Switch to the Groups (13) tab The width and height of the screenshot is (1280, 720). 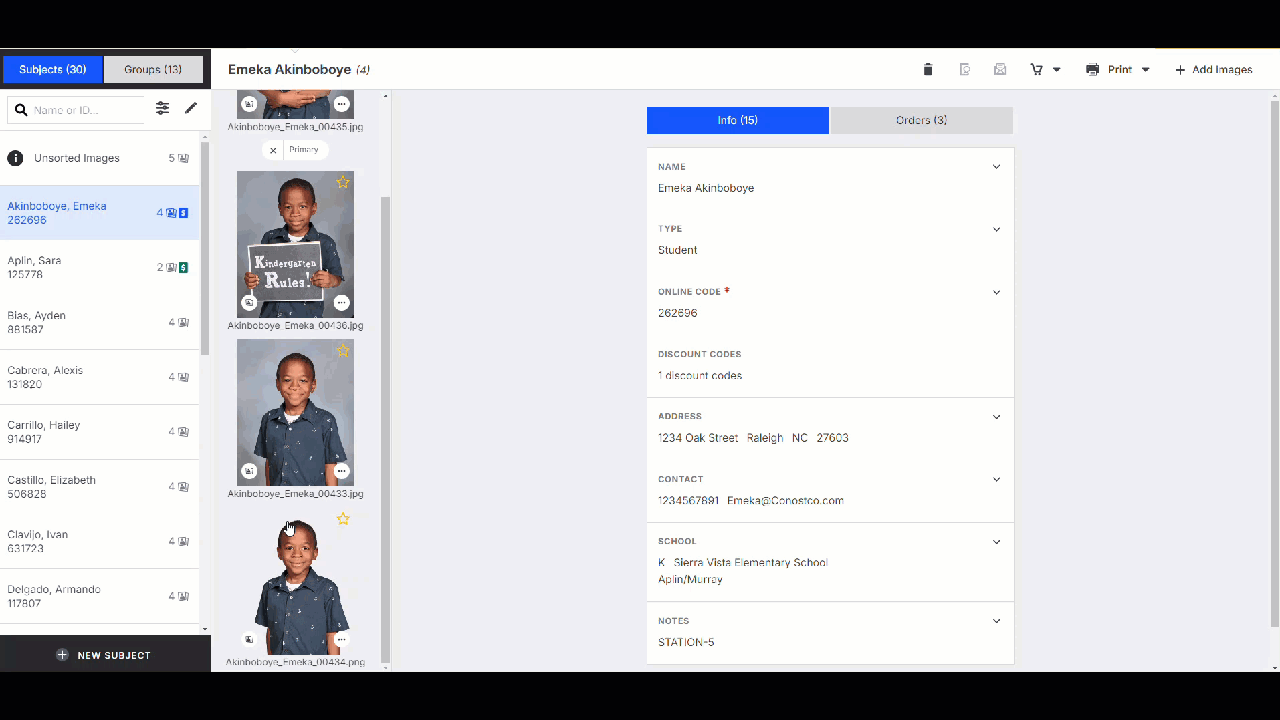[x=153, y=69]
